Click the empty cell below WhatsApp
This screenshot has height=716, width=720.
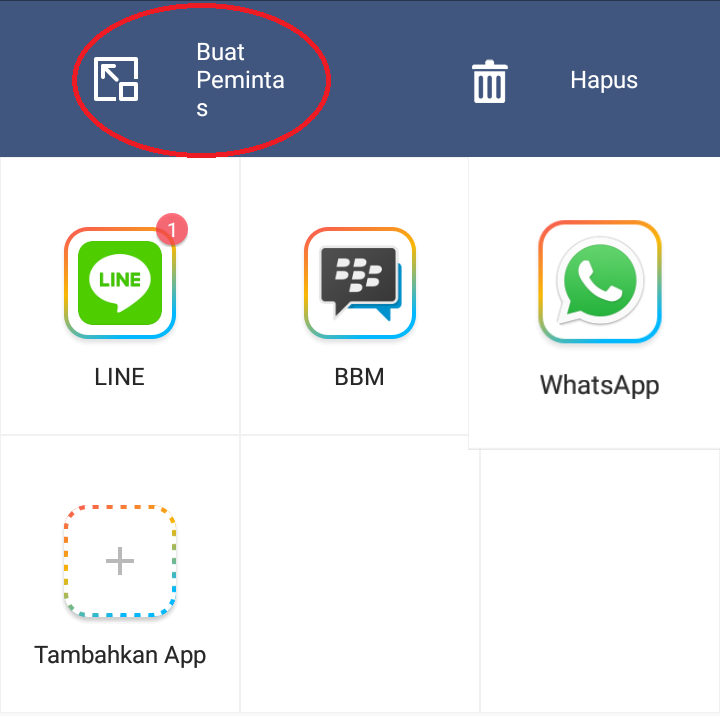click(600, 581)
